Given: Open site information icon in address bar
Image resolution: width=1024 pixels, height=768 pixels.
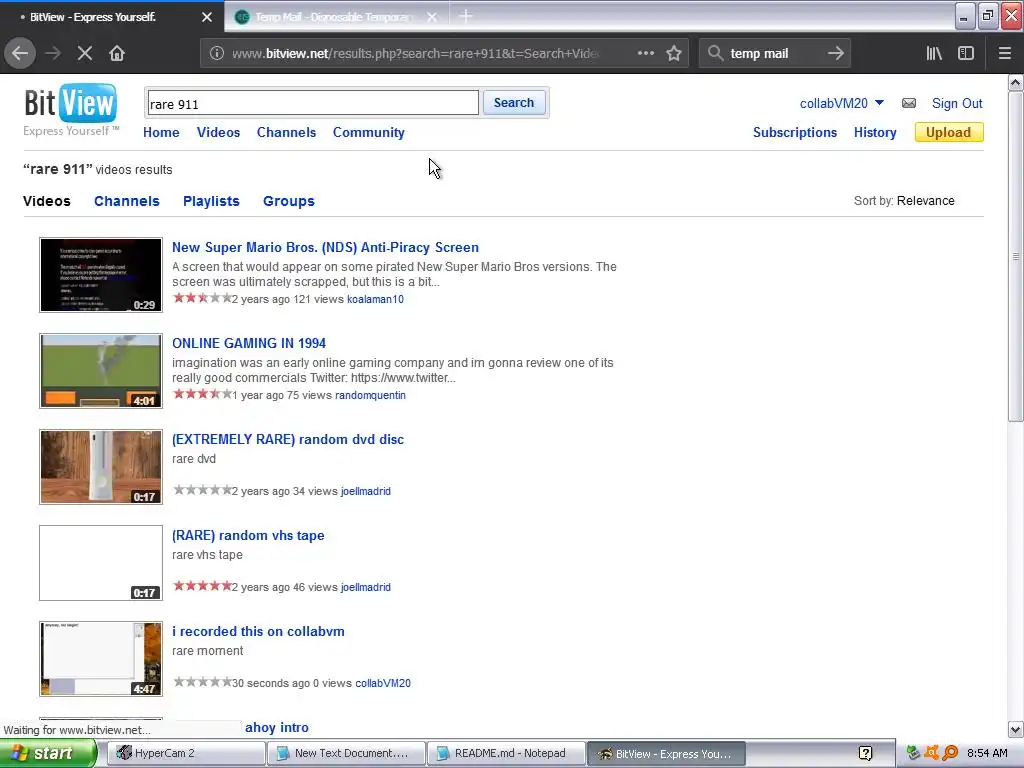Looking at the screenshot, I should [x=217, y=53].
